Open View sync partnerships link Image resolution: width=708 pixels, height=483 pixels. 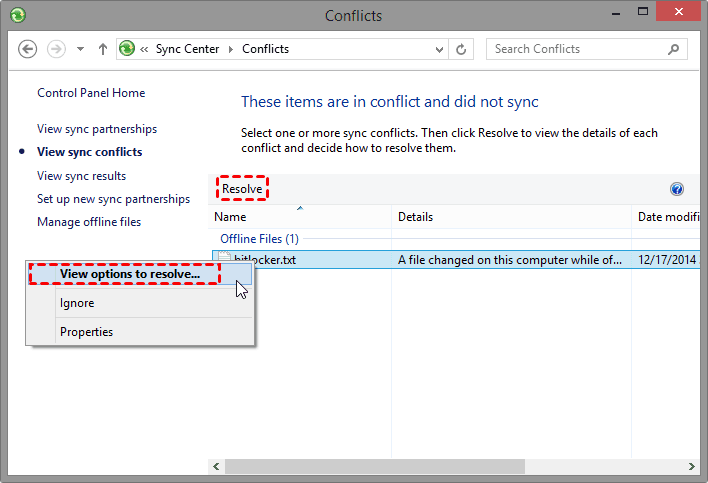pos(97,129)
